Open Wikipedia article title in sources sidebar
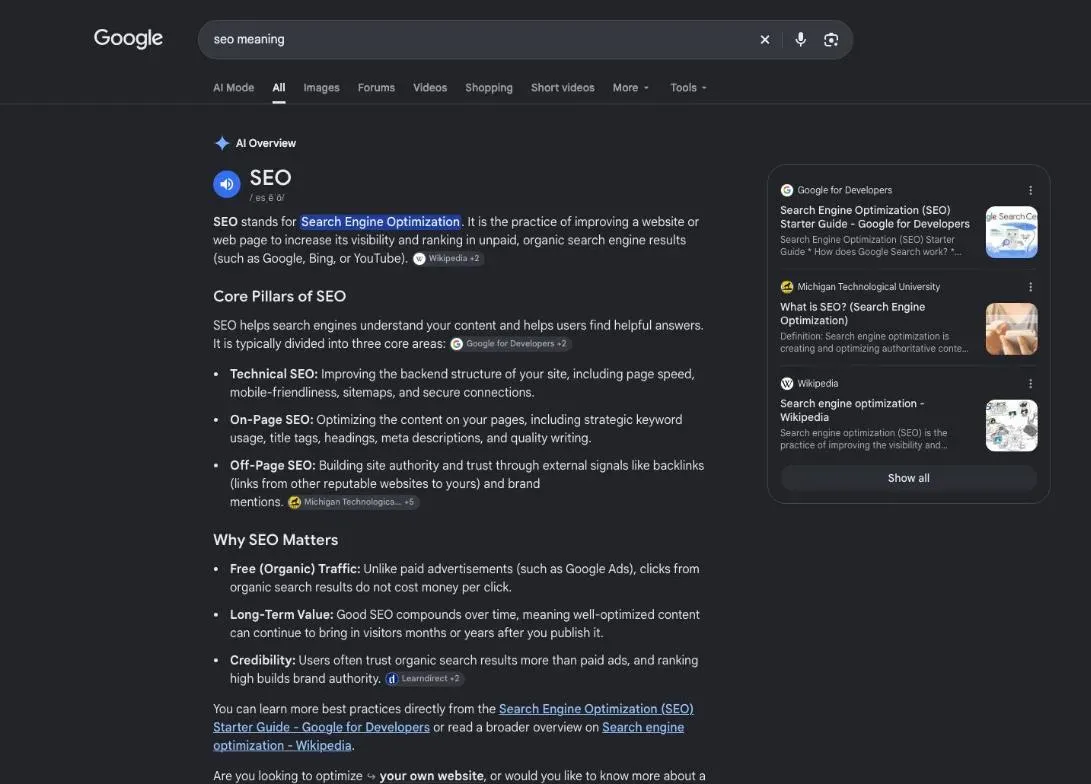1091x784 pixels. point(852,410)
